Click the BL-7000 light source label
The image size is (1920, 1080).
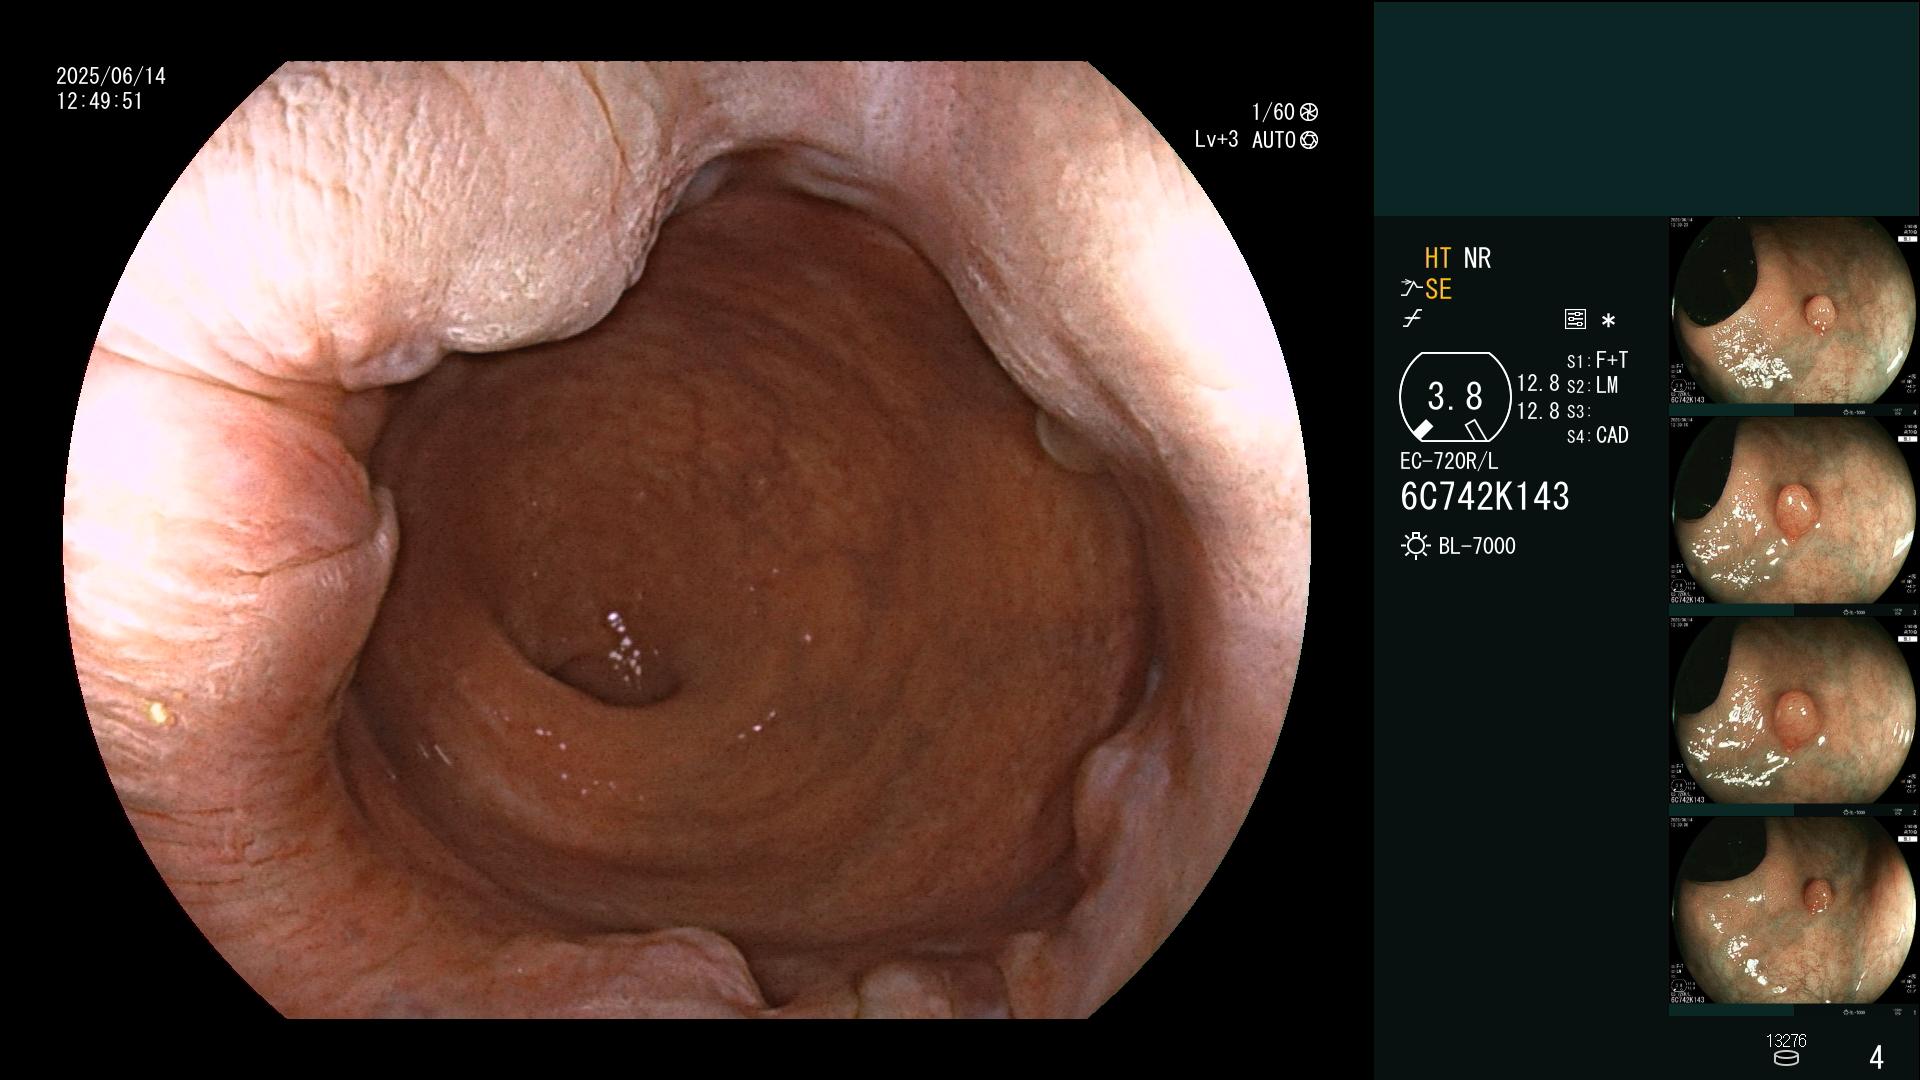(x=1477, y=546)
